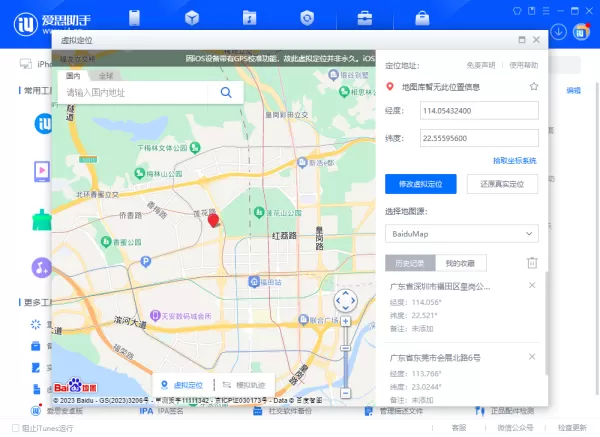Click the 新浩e都 marker

click(x=302, y=163)
